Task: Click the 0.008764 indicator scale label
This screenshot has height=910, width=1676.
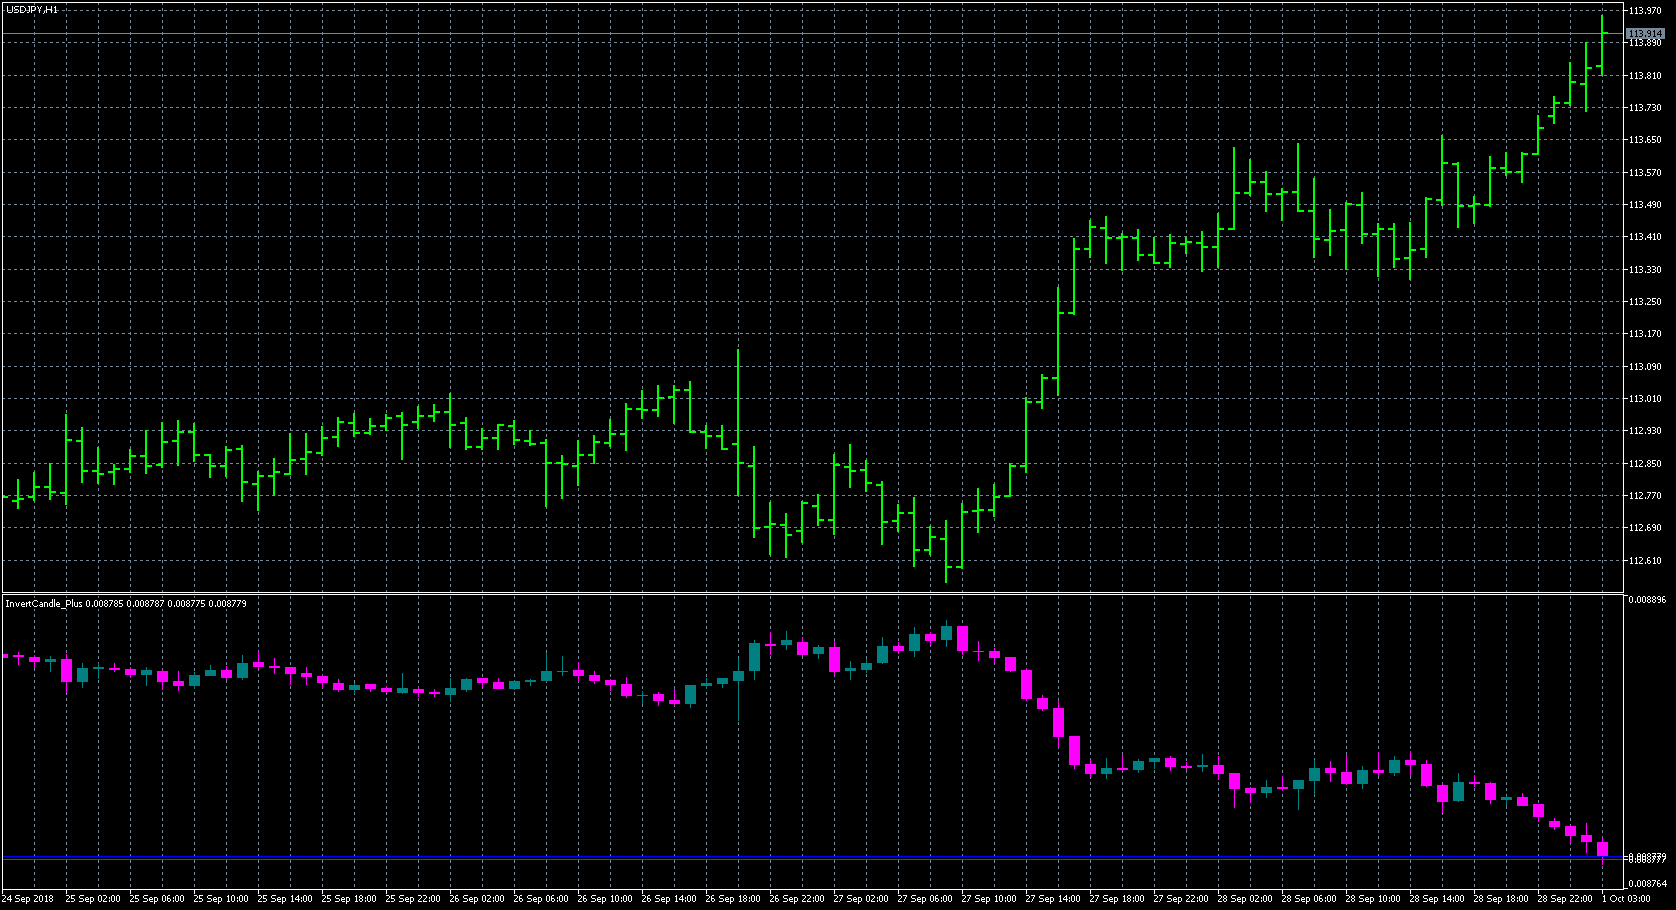Action: 1647,884
